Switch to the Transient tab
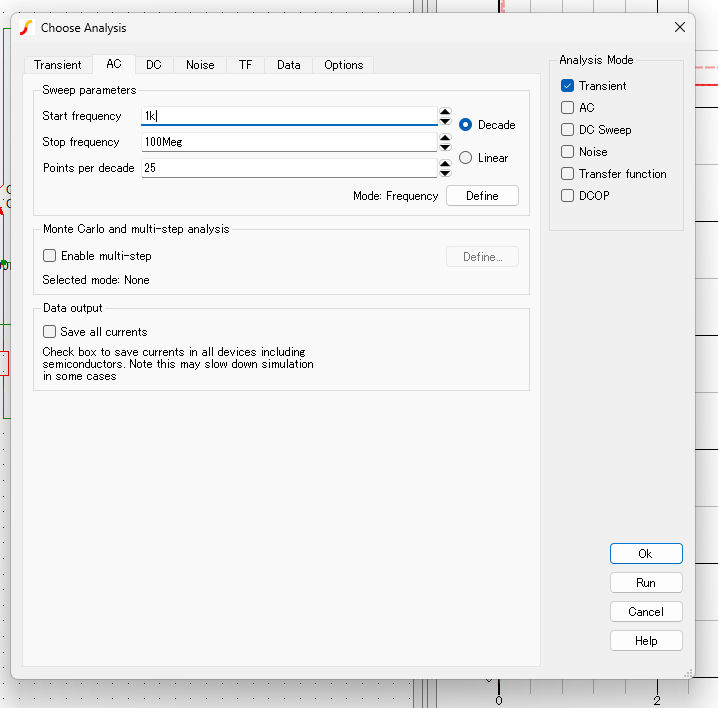Screen dimensions: 718x708 [58, 65]
